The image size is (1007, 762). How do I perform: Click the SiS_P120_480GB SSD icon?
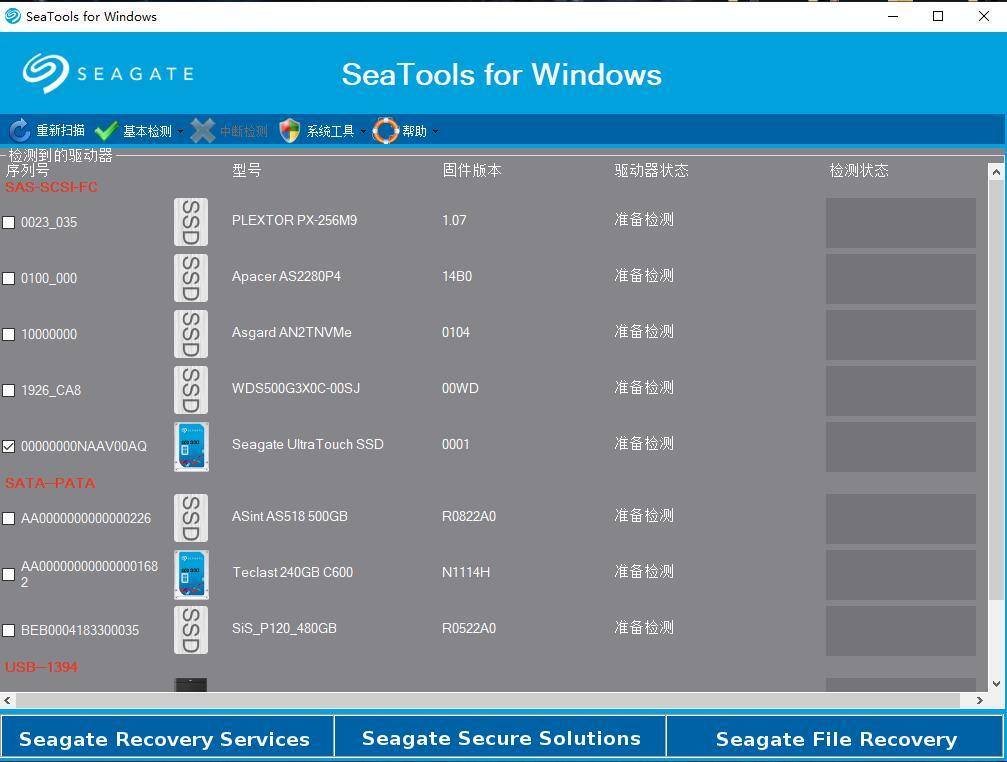pyautogui.click(x=191, y=629)
